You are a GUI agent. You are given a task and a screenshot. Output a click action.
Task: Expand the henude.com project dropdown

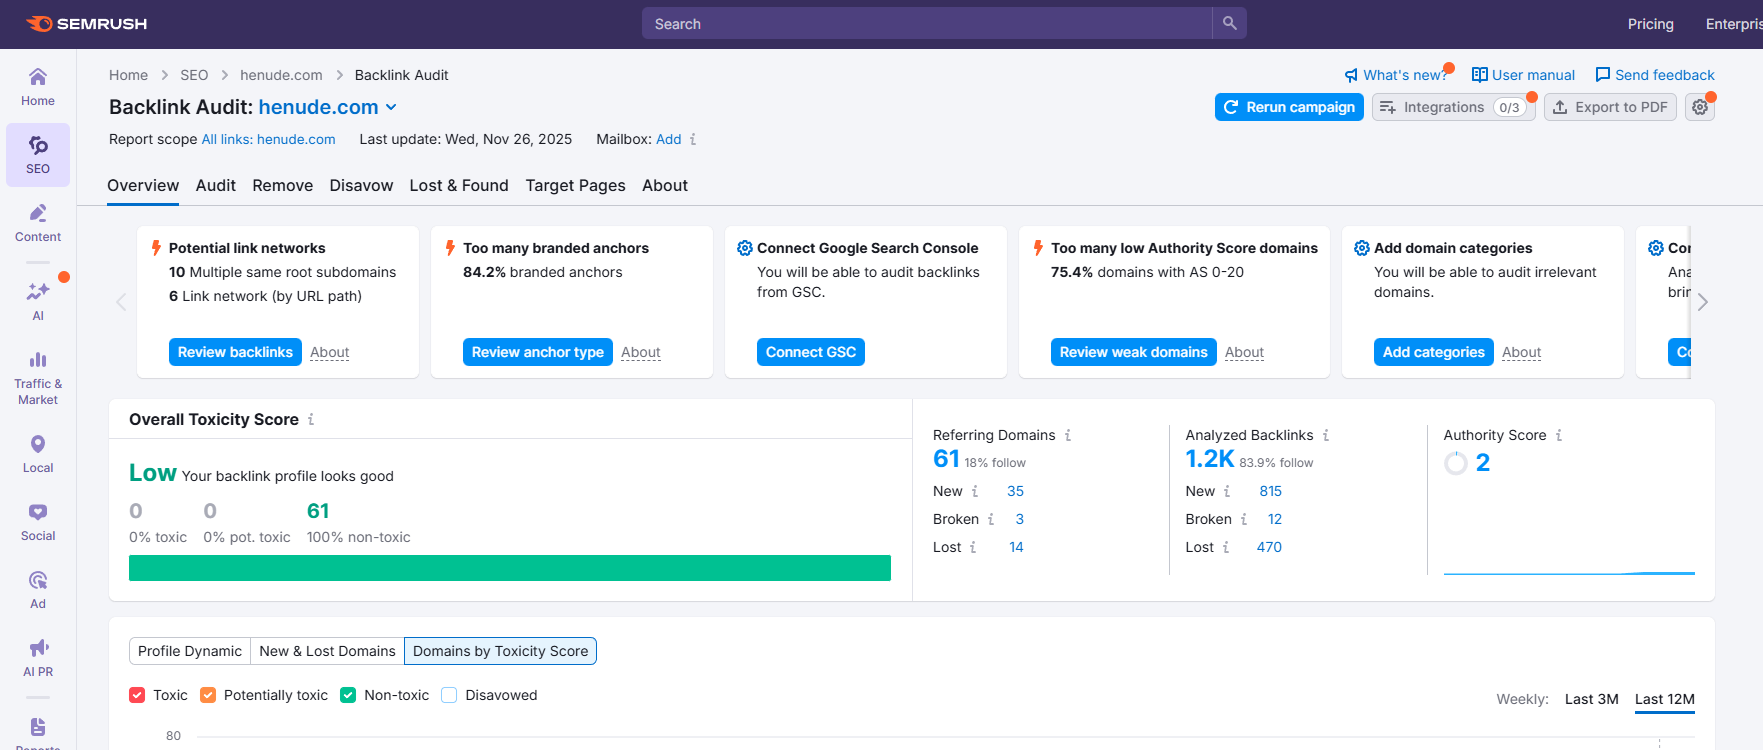click(391, 107)
